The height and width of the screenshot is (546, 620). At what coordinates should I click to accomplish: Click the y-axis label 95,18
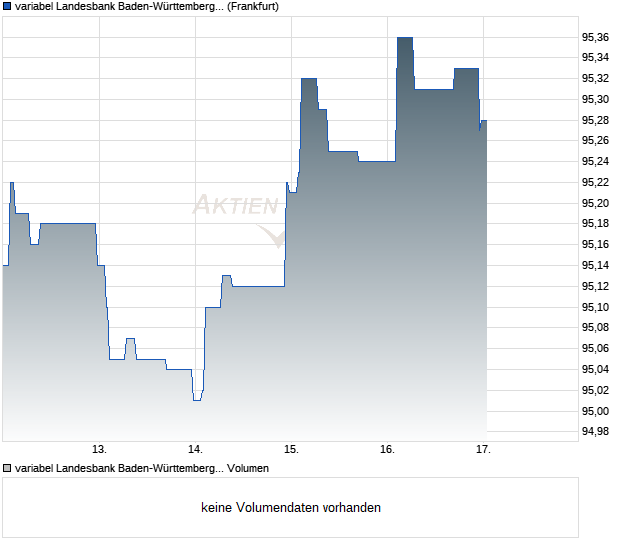tap(595, 224)
